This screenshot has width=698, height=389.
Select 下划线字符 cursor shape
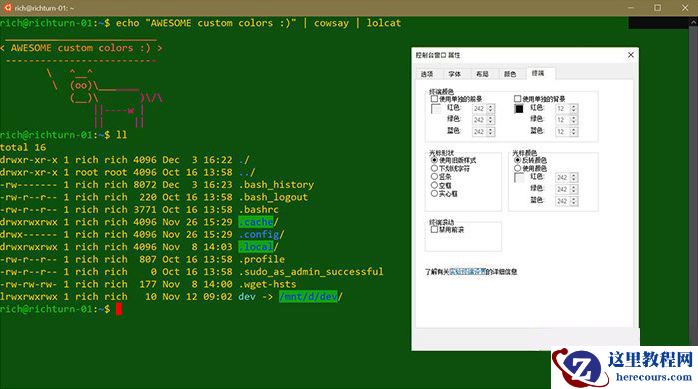434,168
